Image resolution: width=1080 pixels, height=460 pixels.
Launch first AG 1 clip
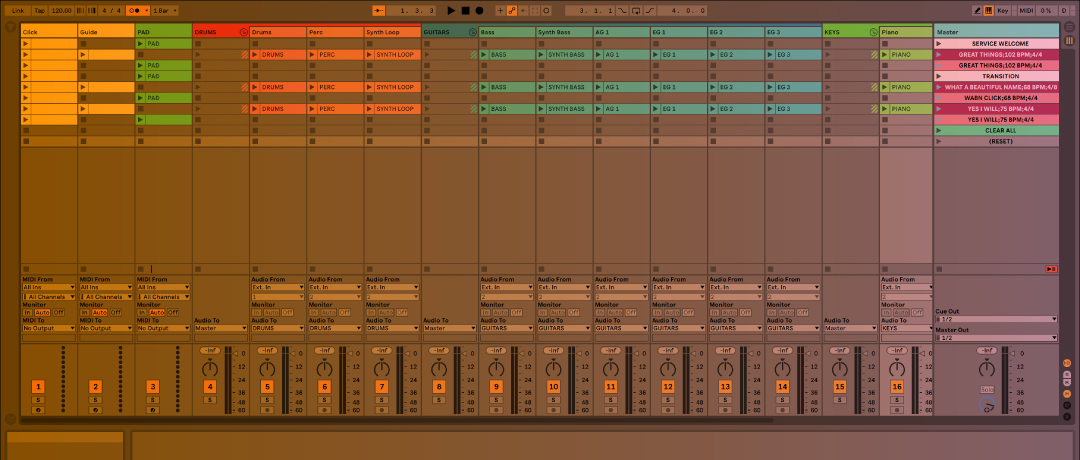coord(599,54)
